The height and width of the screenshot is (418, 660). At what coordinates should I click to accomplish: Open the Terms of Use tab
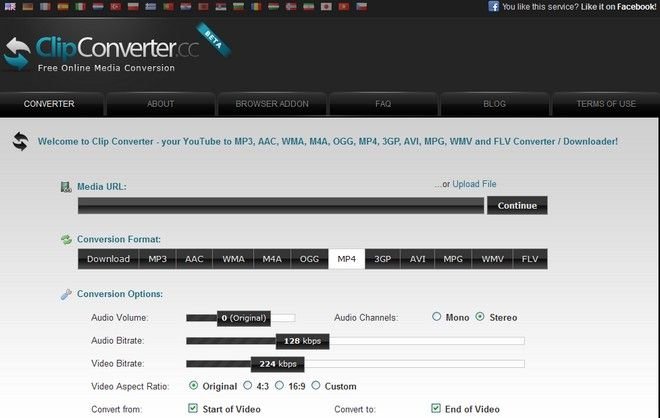click(606, 104)
